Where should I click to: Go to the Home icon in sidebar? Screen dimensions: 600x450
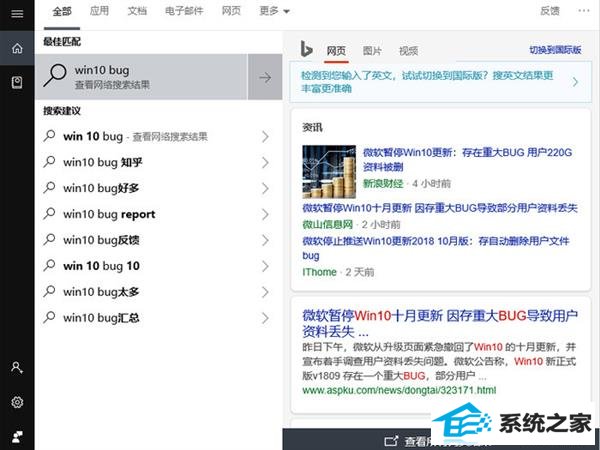(17, 48)
